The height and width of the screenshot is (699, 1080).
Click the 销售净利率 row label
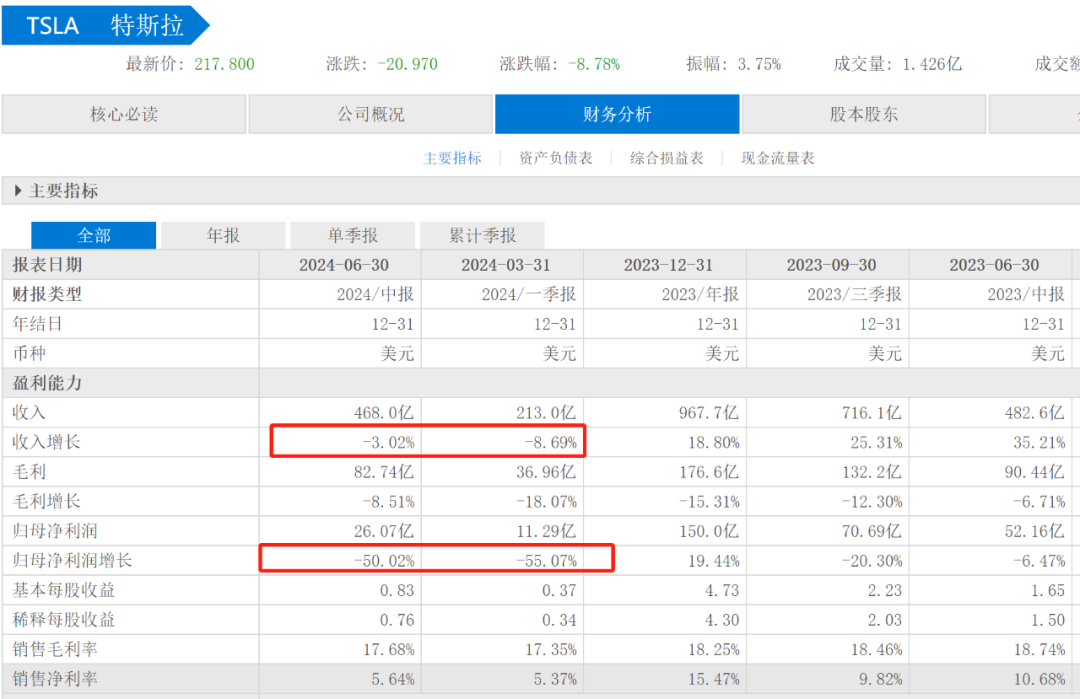coord(55,679)
